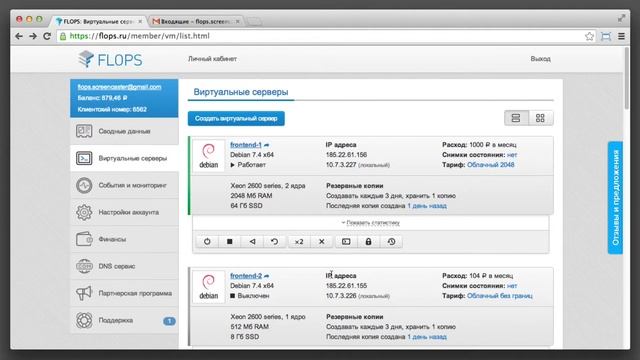This screenshot has height=360, width=640.
Task: Click the X delete icon for frontend-1
Action: (x=322, y=242)
